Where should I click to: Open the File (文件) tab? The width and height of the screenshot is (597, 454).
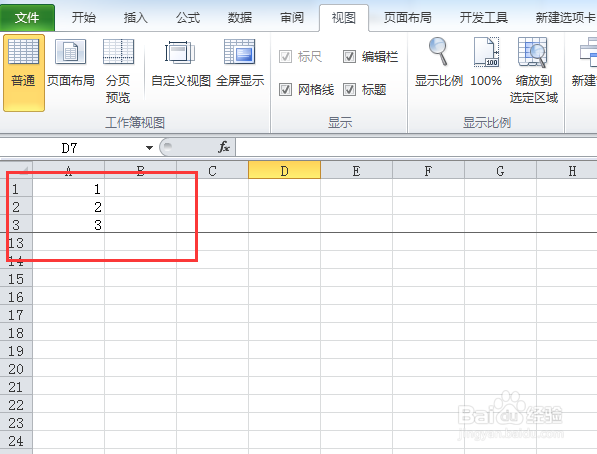pos(27,17)
